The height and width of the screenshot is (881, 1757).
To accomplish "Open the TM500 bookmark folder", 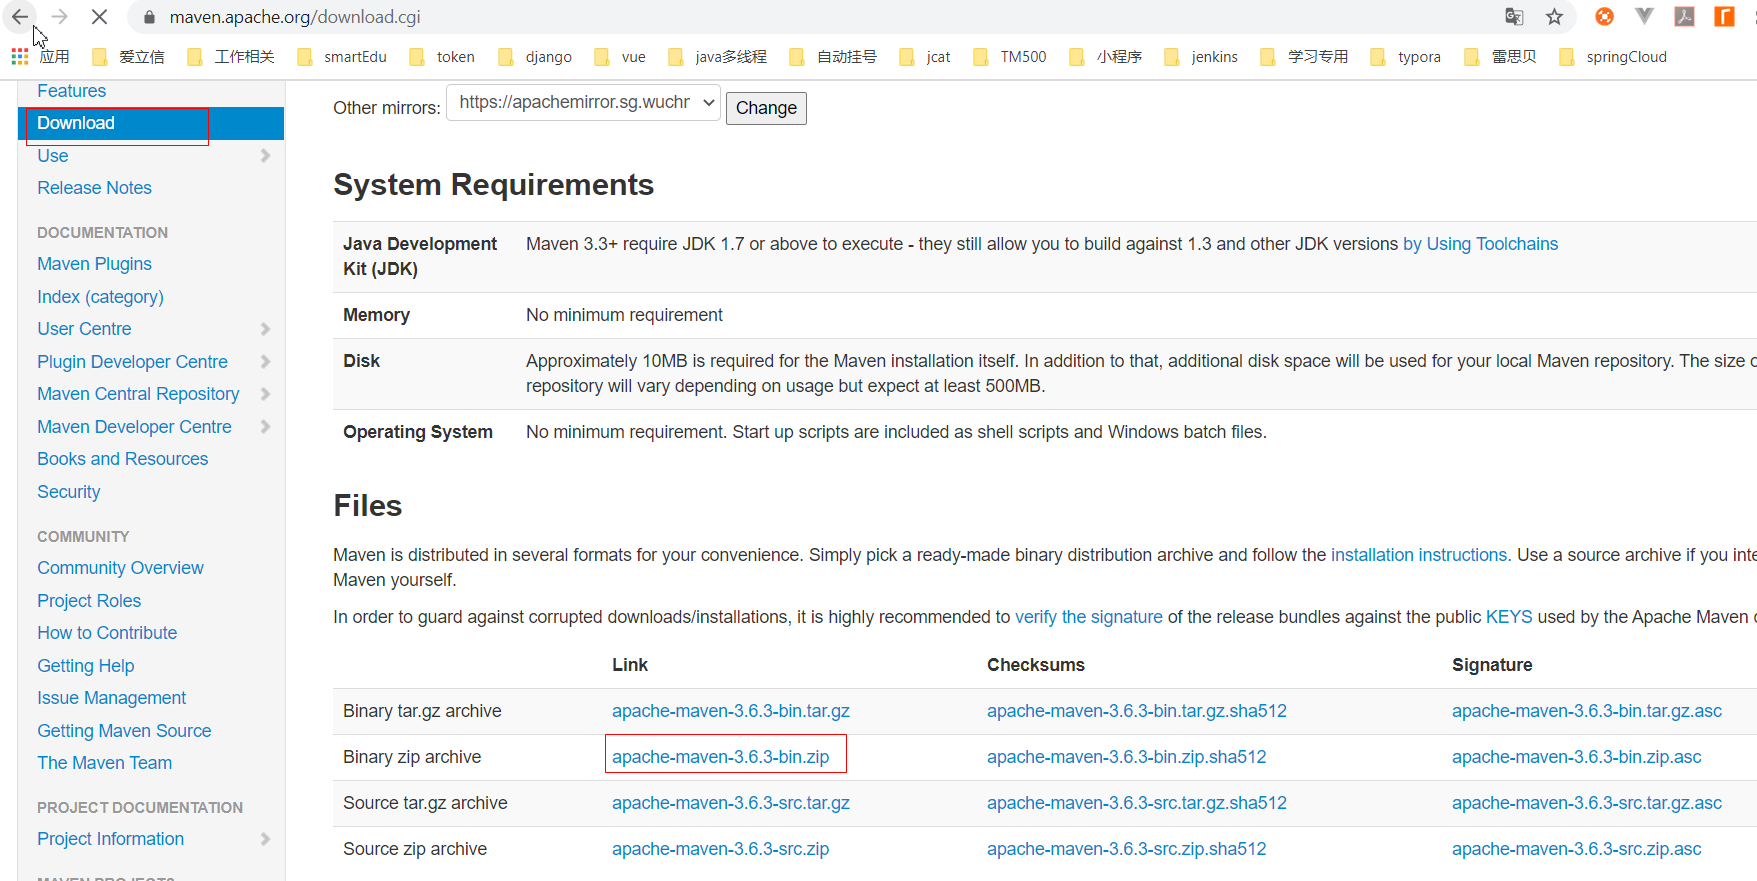I will [1010, 57].
